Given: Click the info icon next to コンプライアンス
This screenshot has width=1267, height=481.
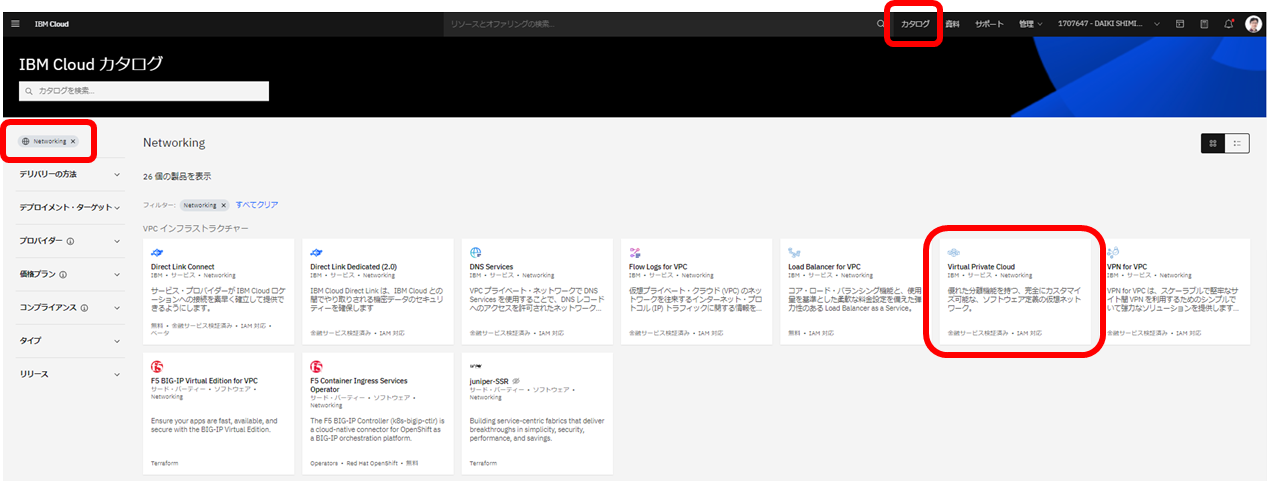Looking at the screenshot, I should click(x=84, y=308).
